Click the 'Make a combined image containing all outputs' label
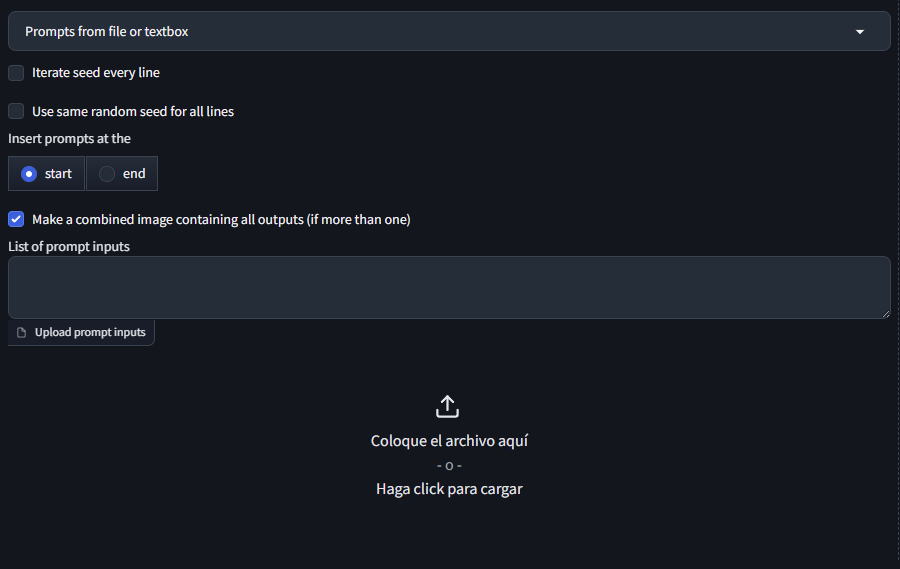900x569 pixels. [221, 219]
